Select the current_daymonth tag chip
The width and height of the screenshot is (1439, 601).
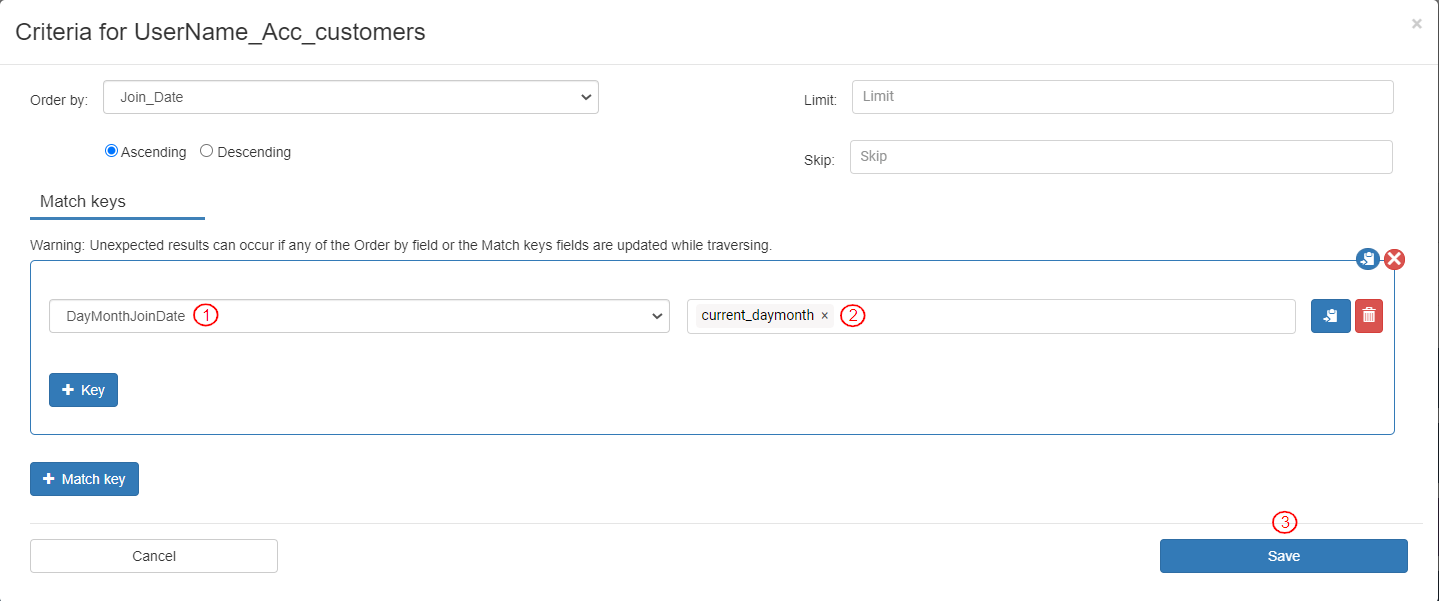pyautogui.click(x=757, y=316)
